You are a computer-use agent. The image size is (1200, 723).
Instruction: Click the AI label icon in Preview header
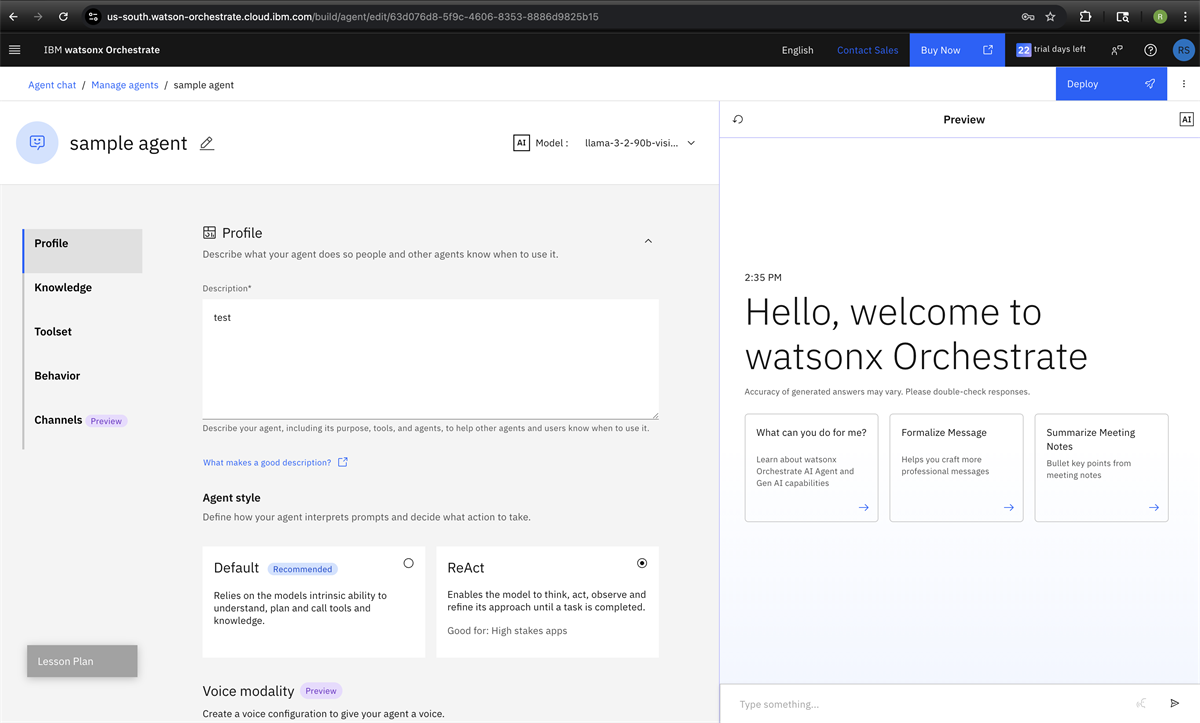pos(1186,119)
